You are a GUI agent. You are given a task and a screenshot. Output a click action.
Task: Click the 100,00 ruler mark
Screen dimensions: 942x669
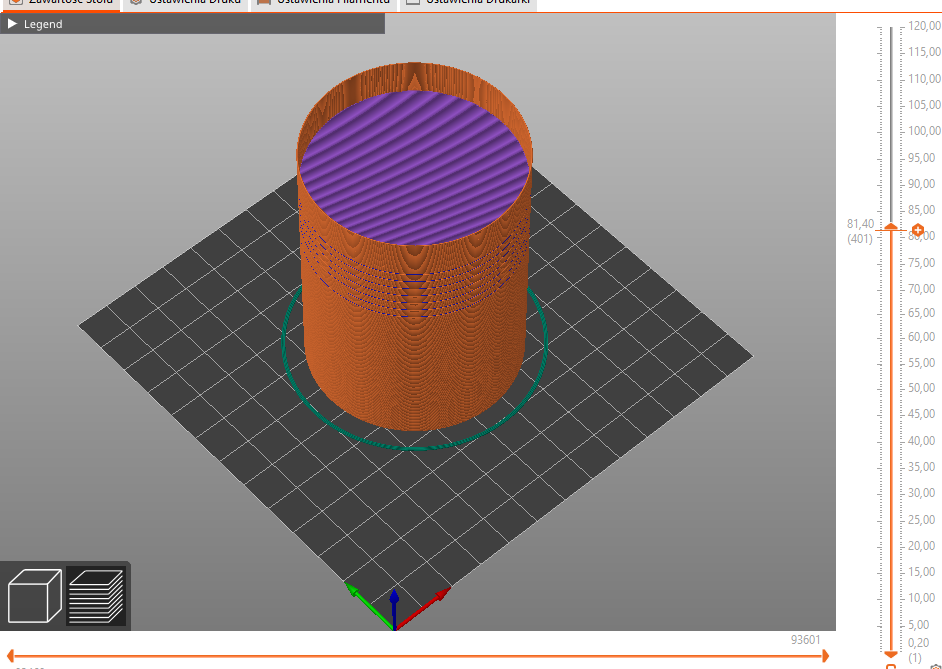coord(924,131)
